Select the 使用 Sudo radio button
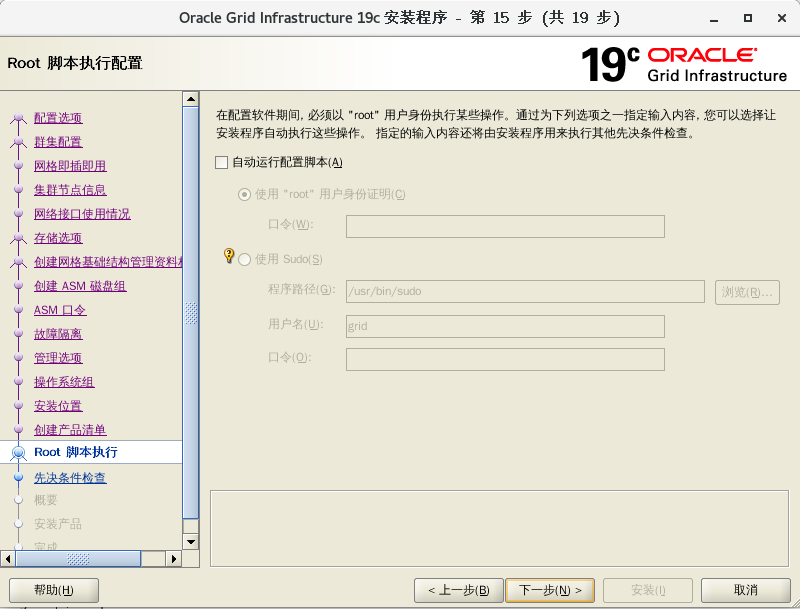The image size is (800, 609). [244, 260]
